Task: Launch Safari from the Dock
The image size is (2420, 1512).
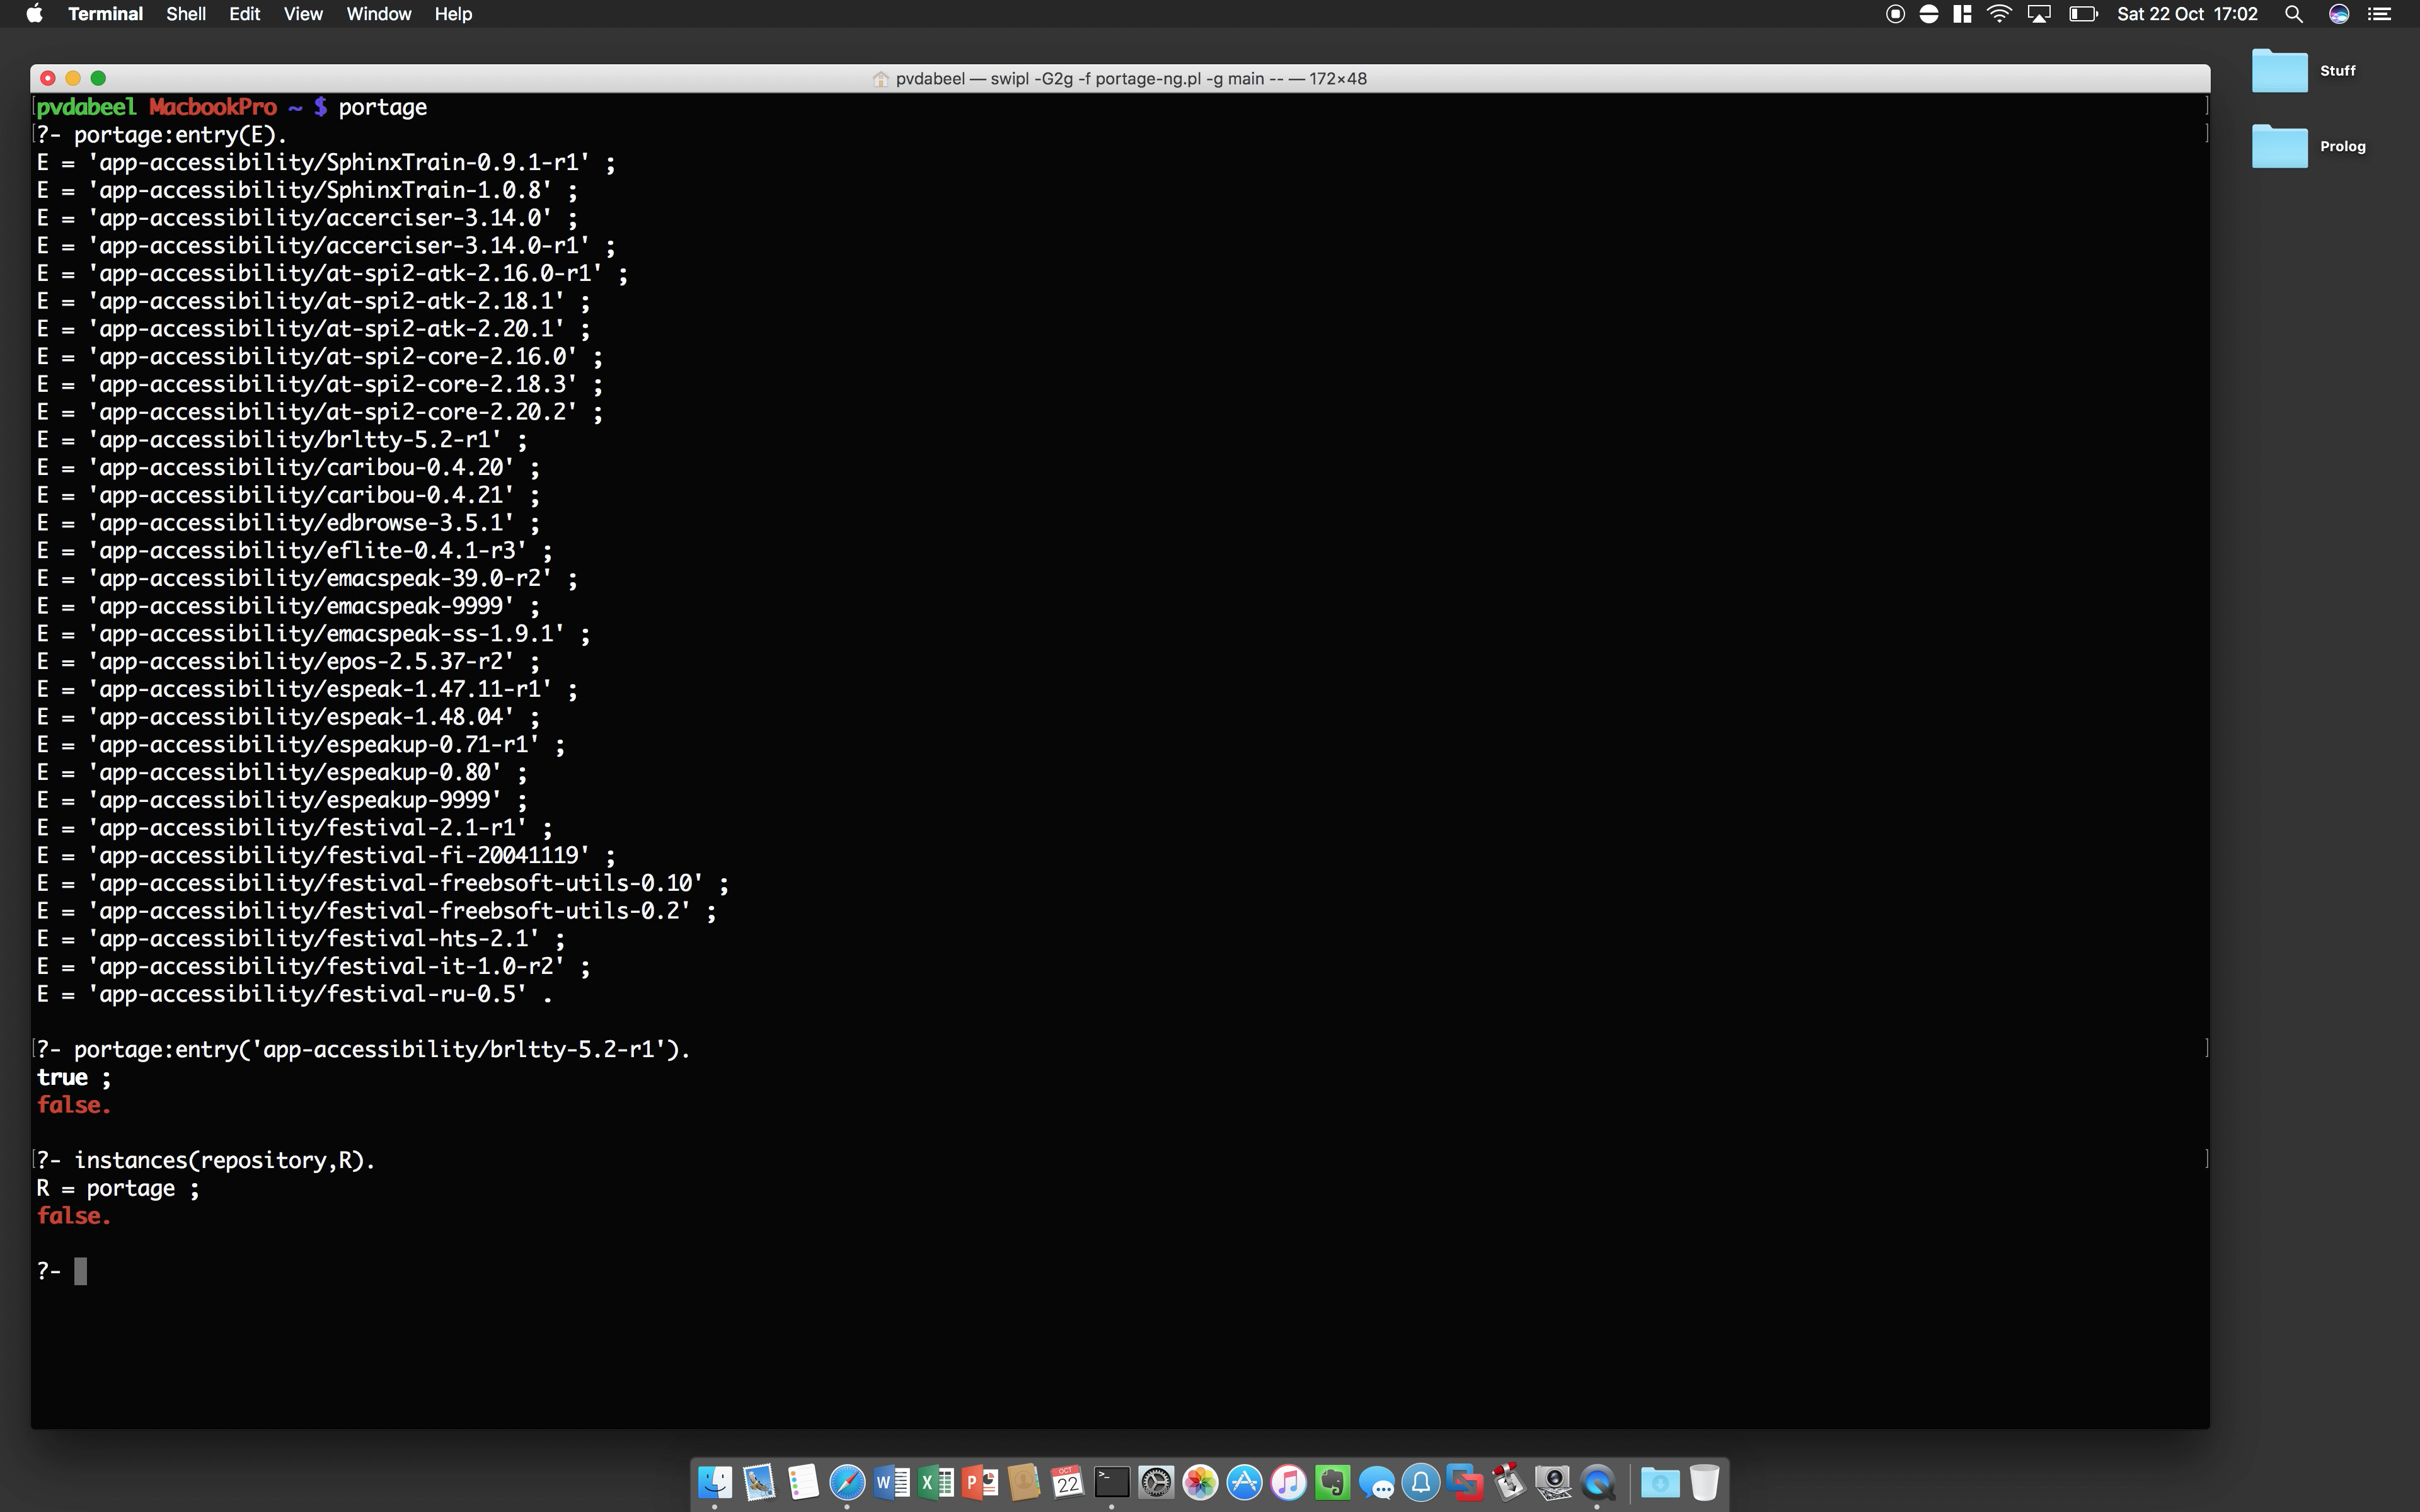Action: point(847,1482)
